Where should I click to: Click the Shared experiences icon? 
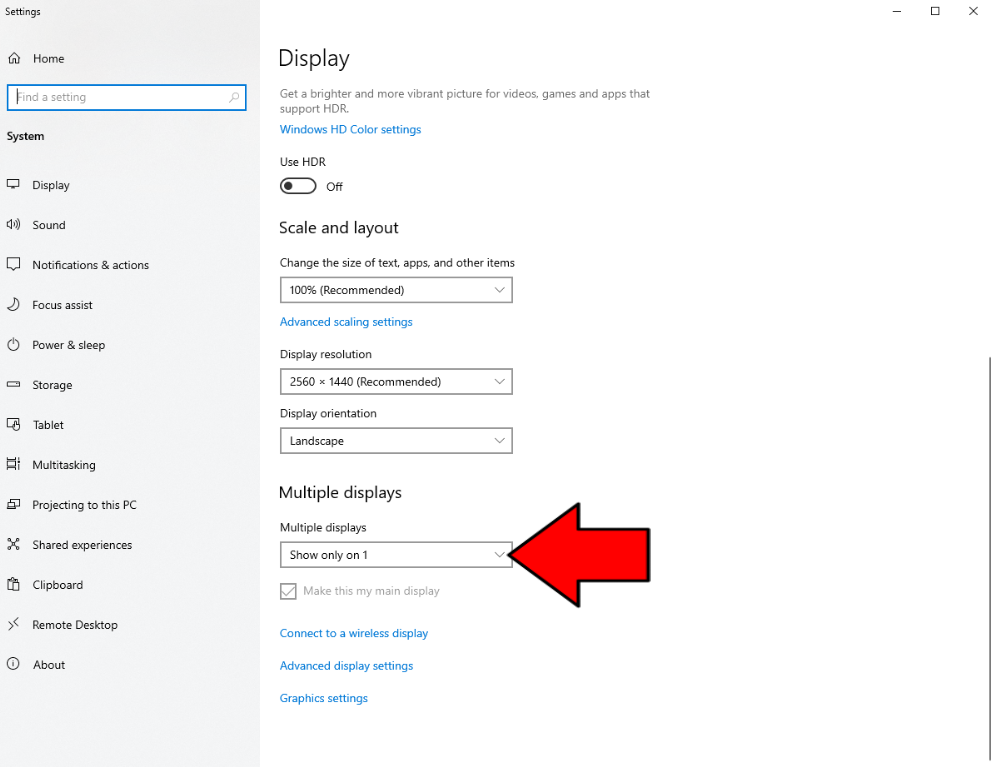coord(13,544)
